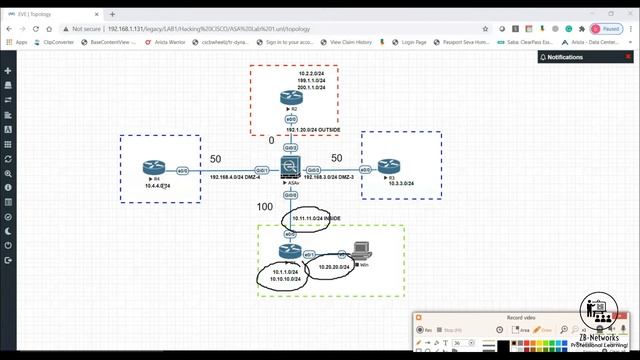Switch to the EVE Topology tab

53,14
